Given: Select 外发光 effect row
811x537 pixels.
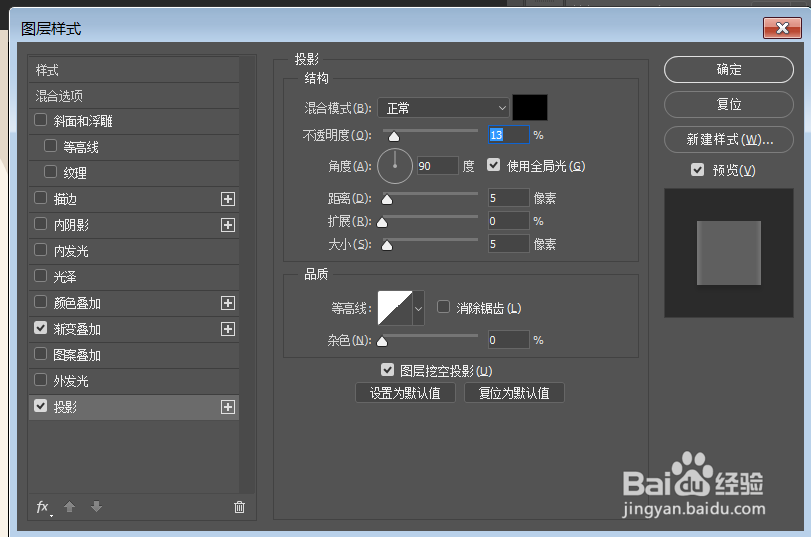Looking at the screenshot, I should pyautogui.click(x=133, y=381).
